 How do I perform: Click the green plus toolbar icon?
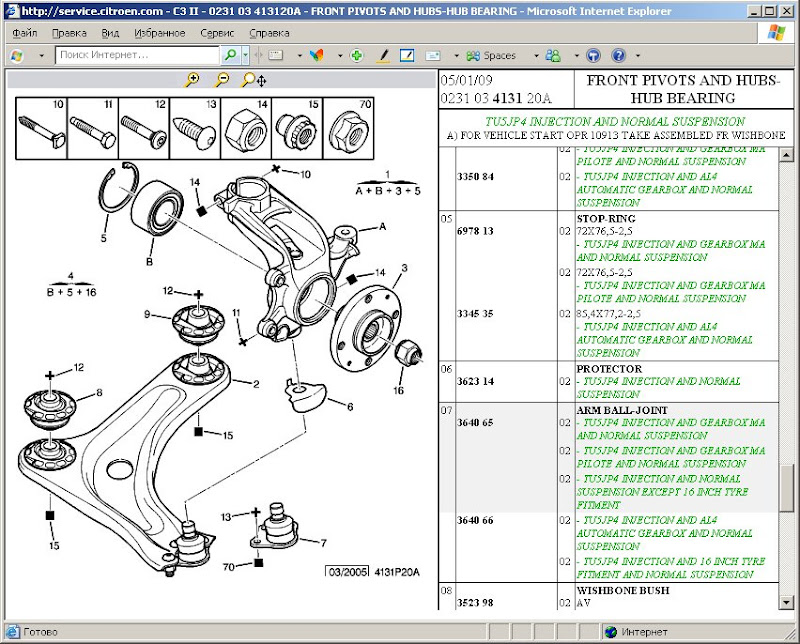[x=357, y=56]
